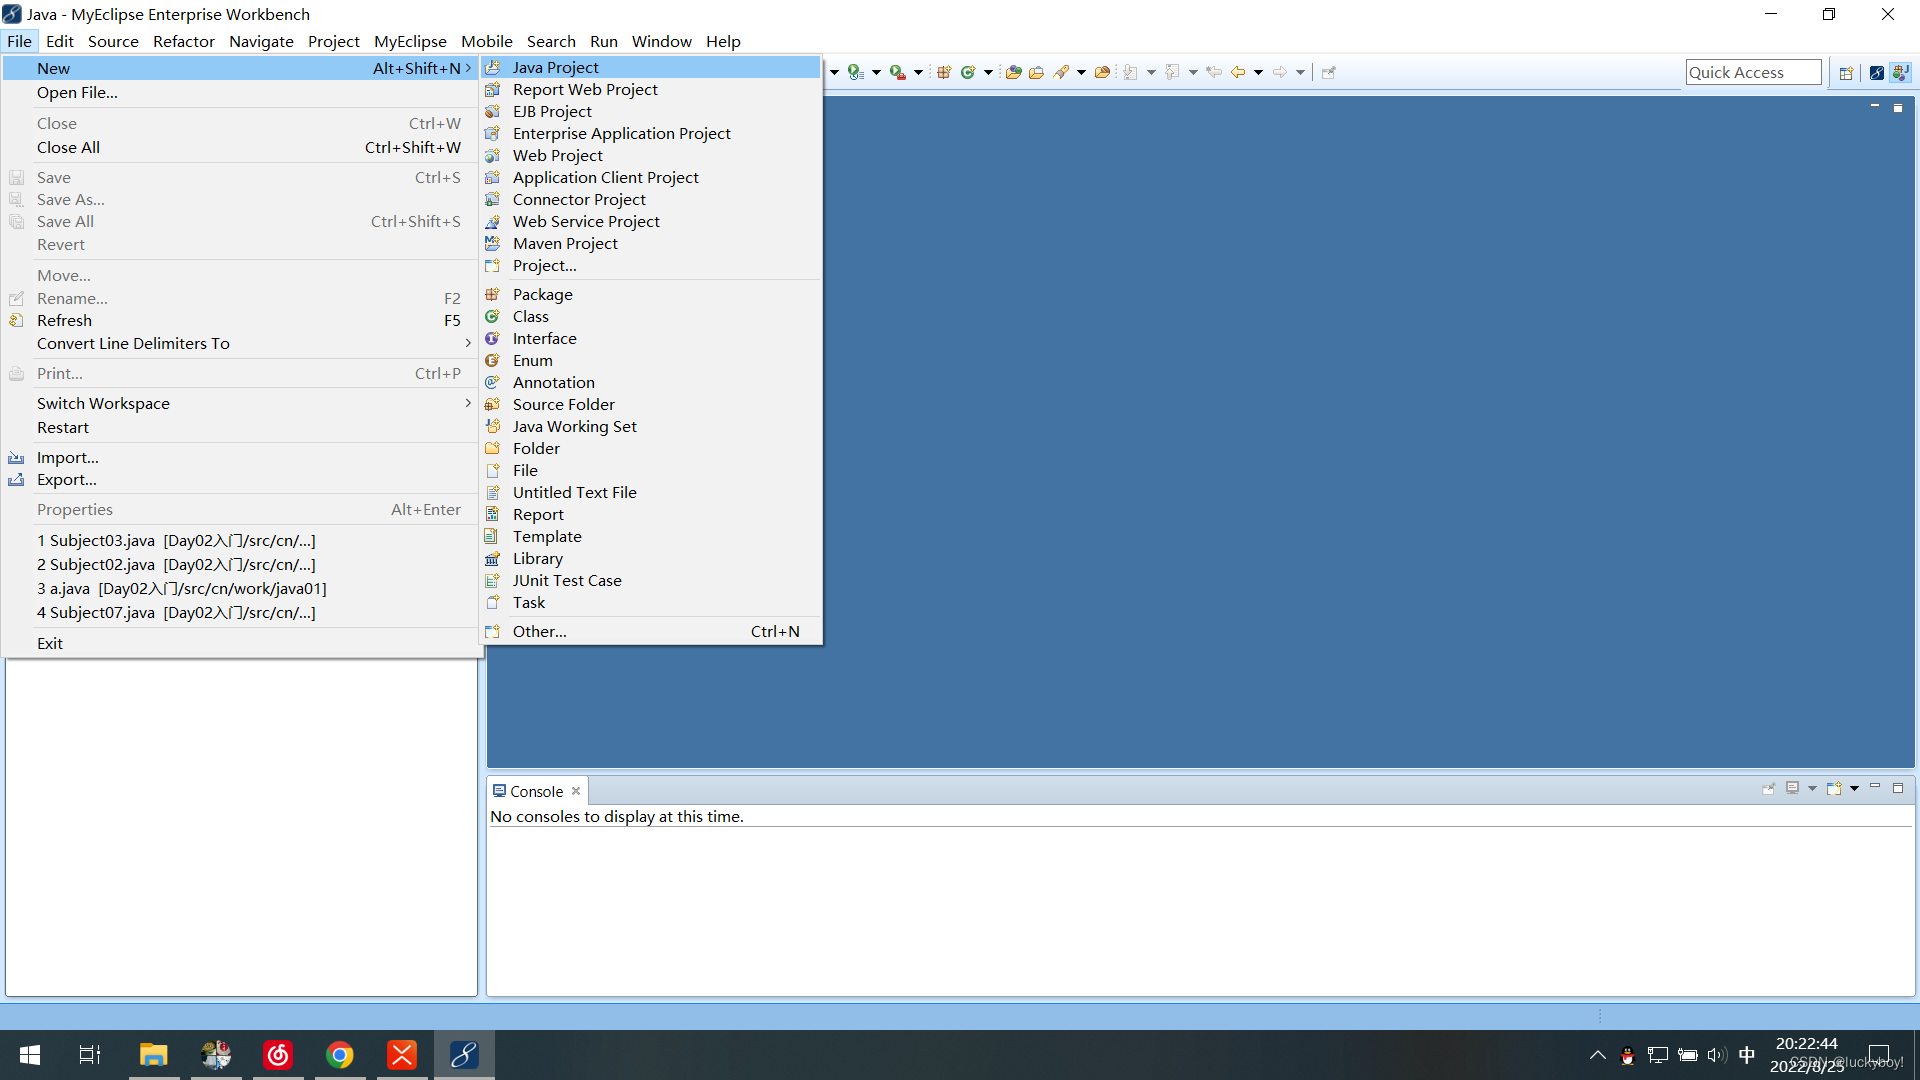The width and height of the screenshot is (1920, 1080).
Task: Click the Open Perspective icon
Action: pyautogui.click(x=1846, y=72)
